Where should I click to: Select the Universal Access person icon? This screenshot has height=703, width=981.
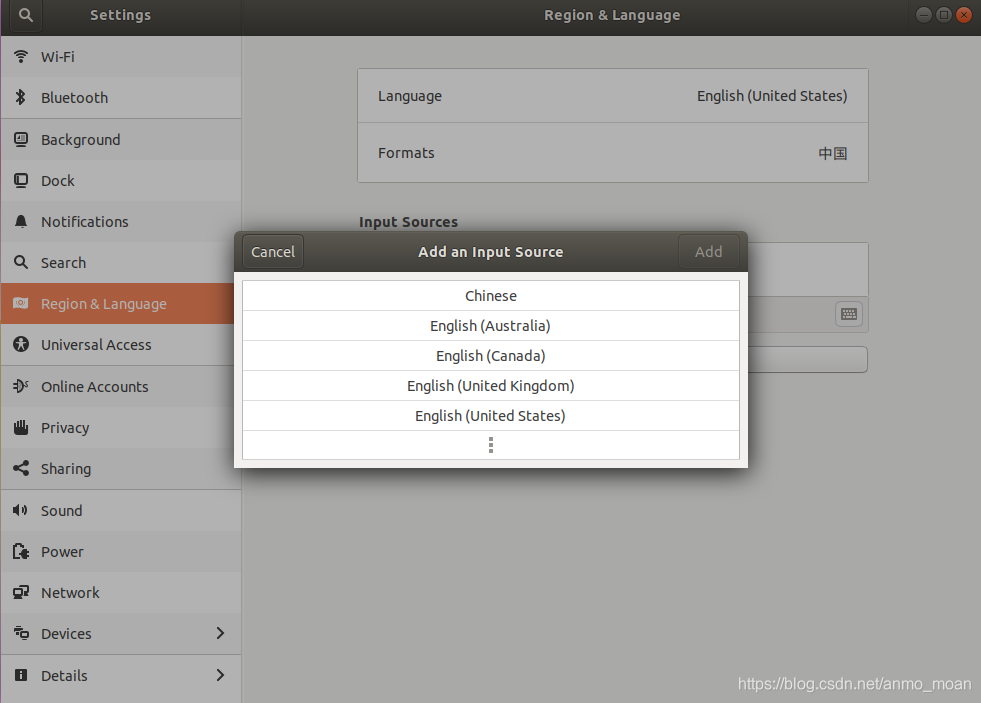coord(21,345)
